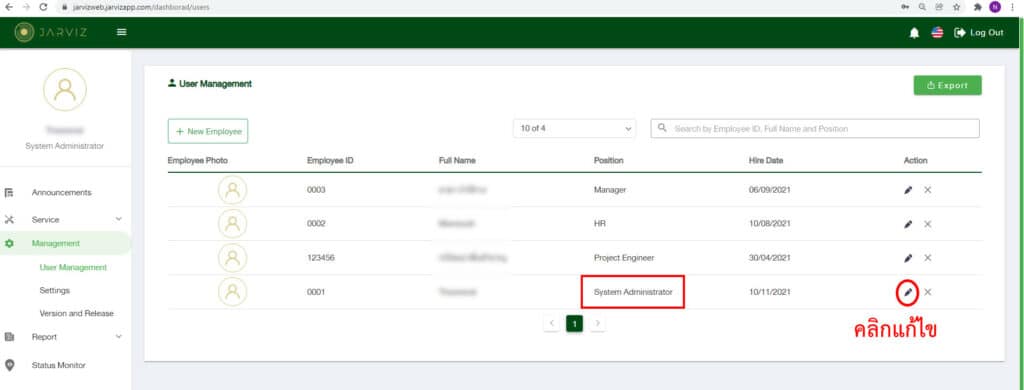The width and height of the screenshot is (1024, 390).
Task: Click the JARVIZ logo
Action: pyautogui.click(x=50, y=32)
